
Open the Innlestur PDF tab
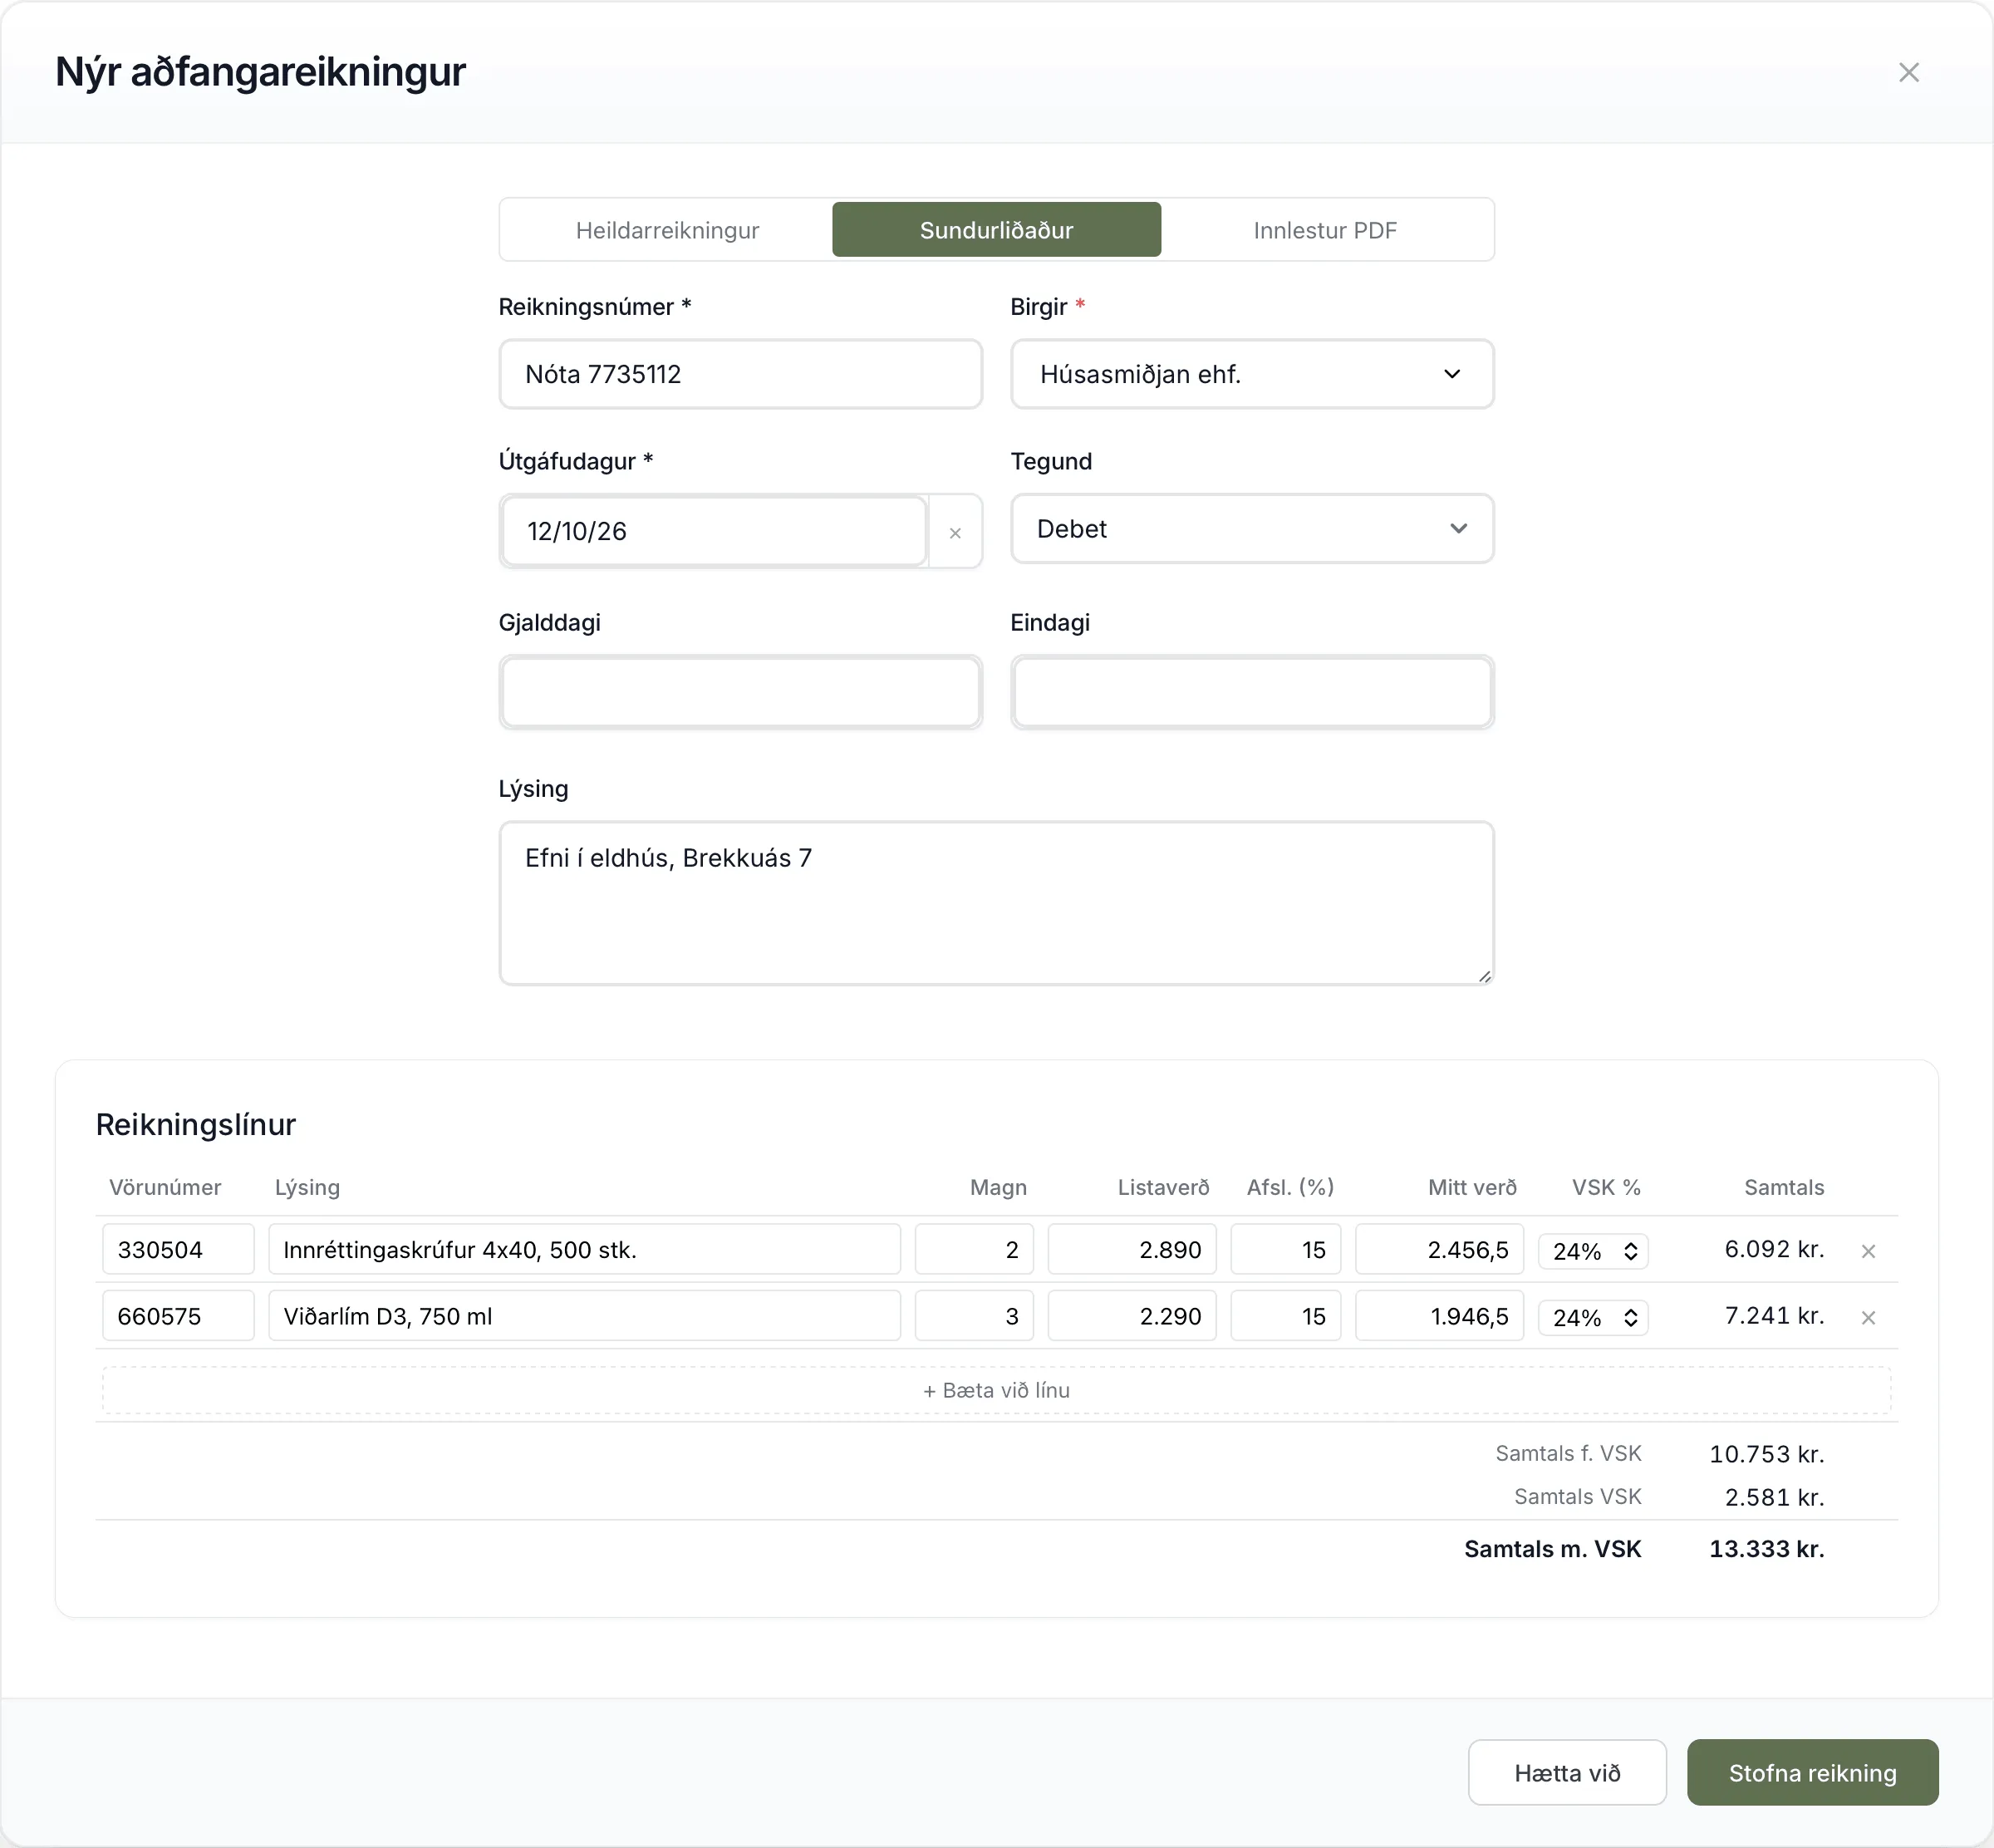click(1325, 230)
